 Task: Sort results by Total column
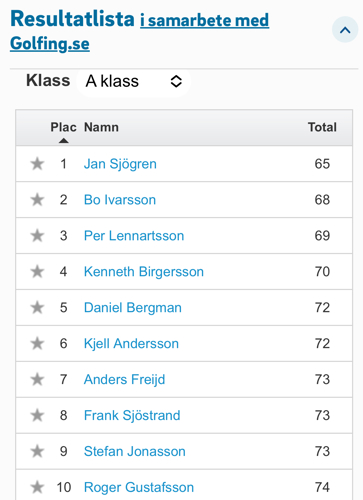tap(322, 127)
